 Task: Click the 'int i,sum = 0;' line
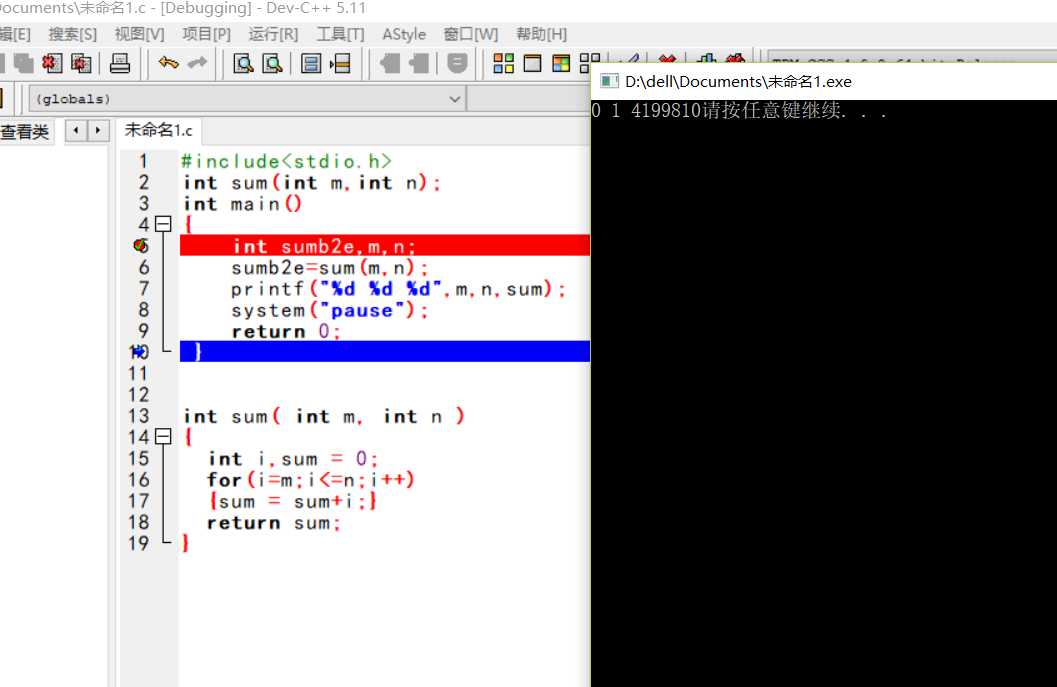point(293,459)
